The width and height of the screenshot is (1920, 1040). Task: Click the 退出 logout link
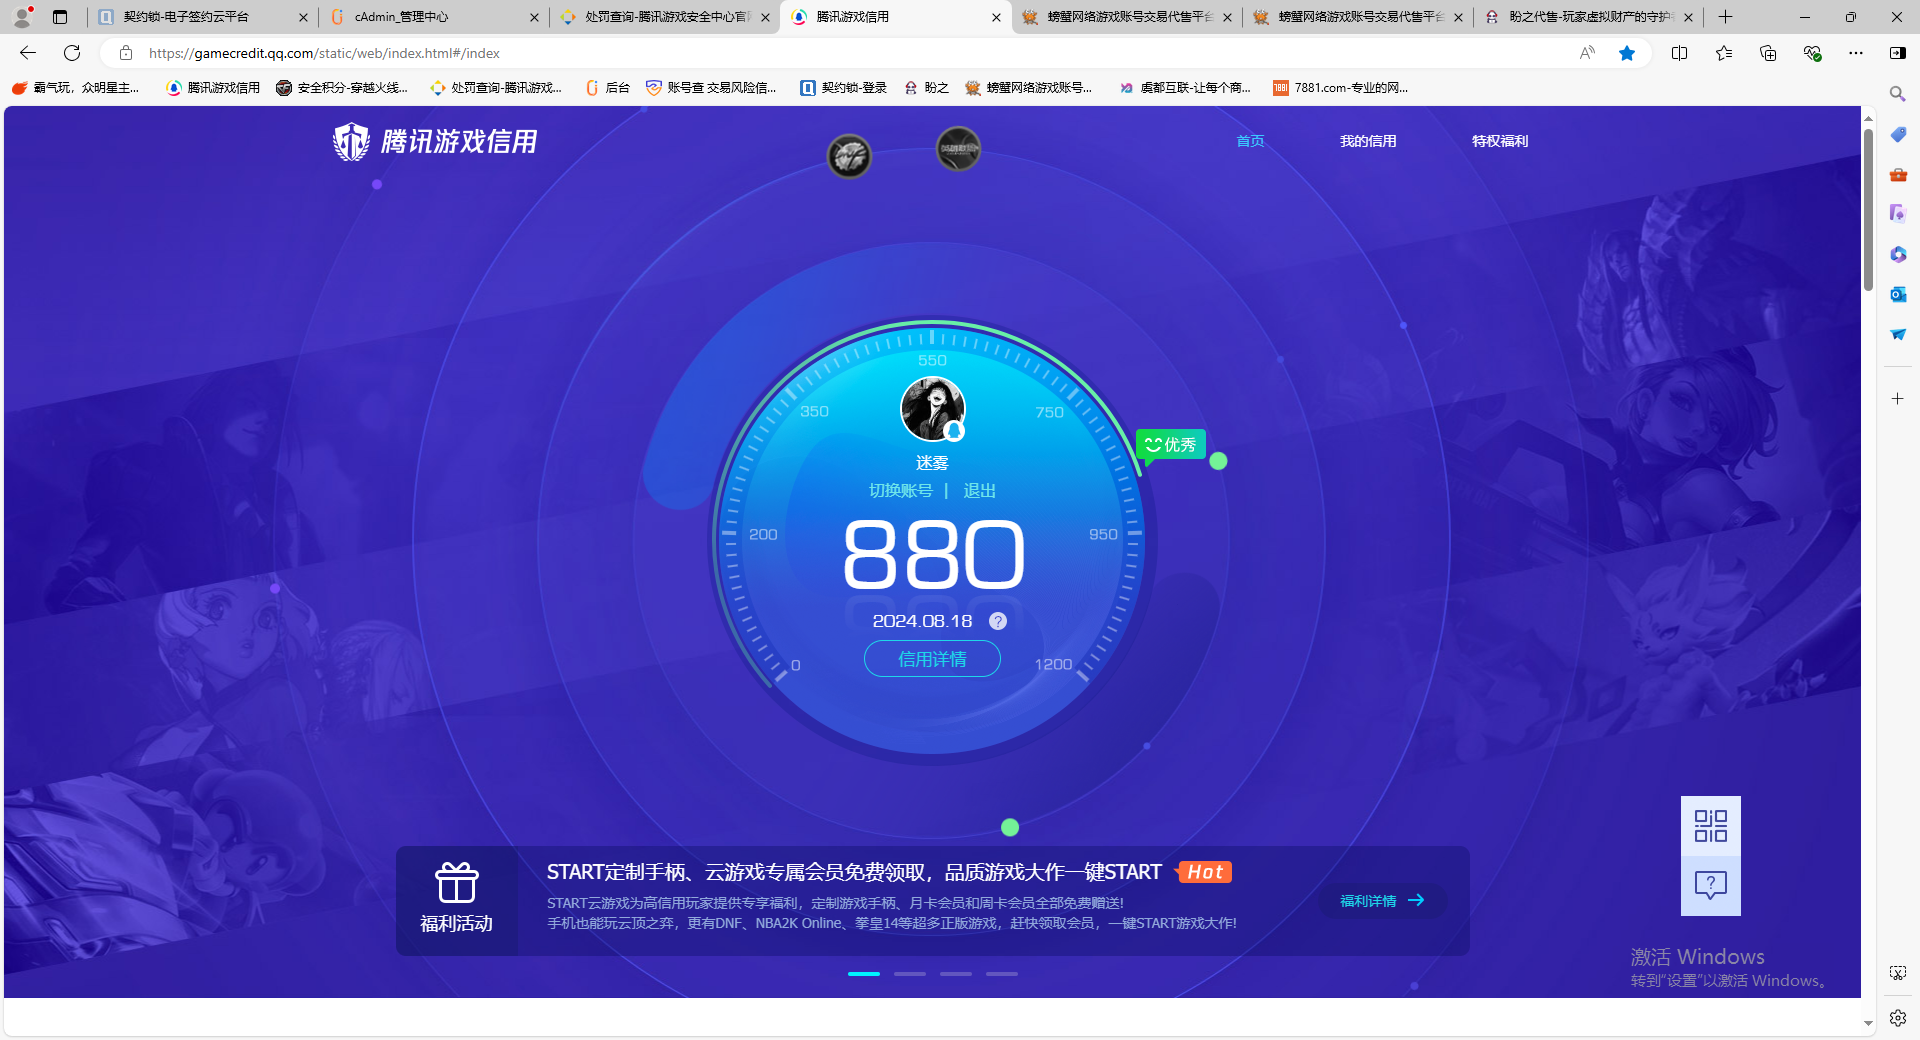click(x=978, y=490)
